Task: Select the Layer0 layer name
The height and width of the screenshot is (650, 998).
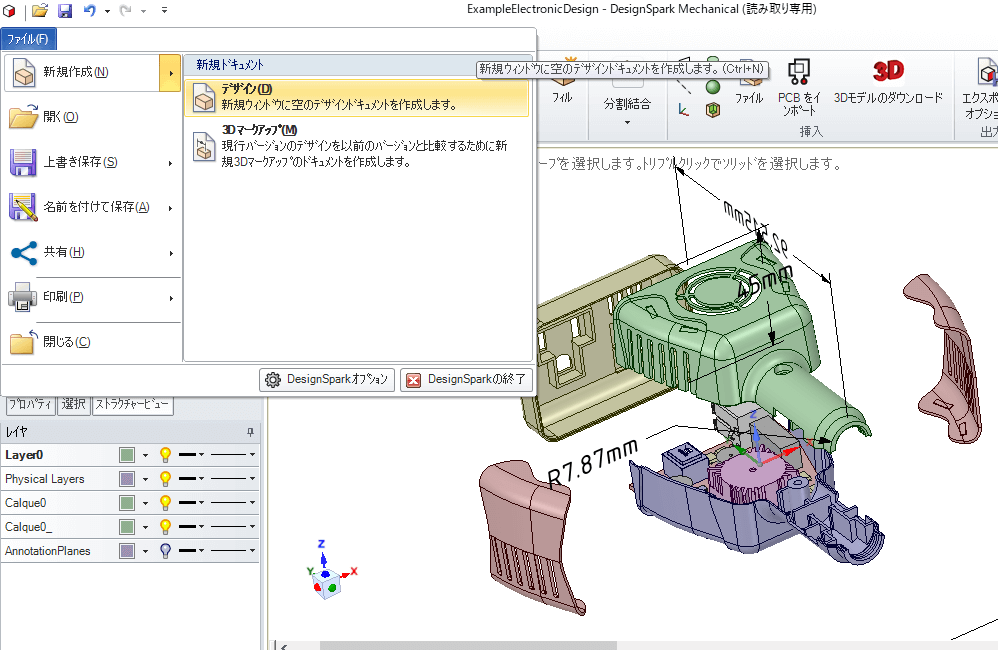Action: pyautogui.click(x=24, y=455)
